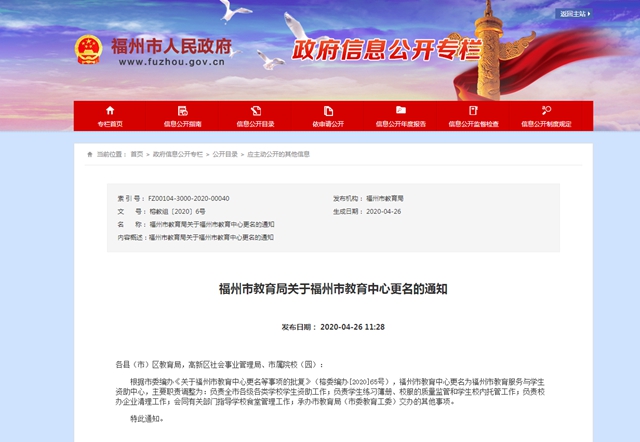The height and width of the screenshot is (442, 640).
Task: Click the national emblem logo
Action: coord(90,50)
